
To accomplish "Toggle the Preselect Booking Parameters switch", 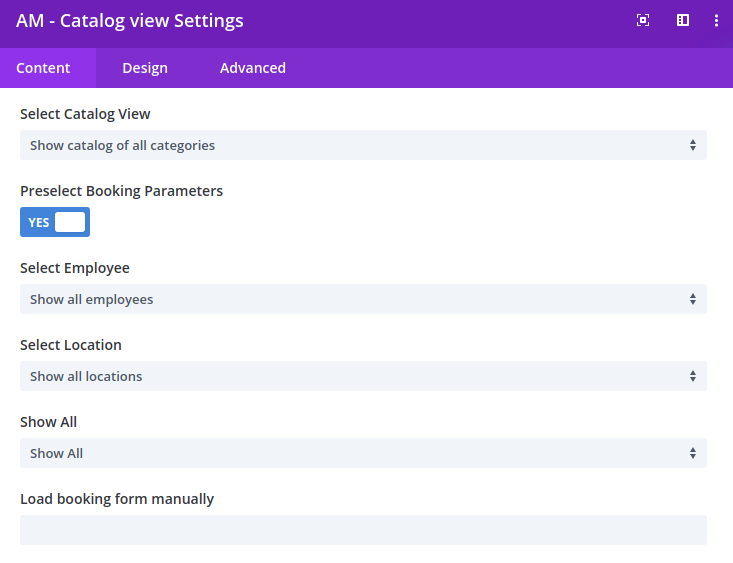I will click(55, 222).
